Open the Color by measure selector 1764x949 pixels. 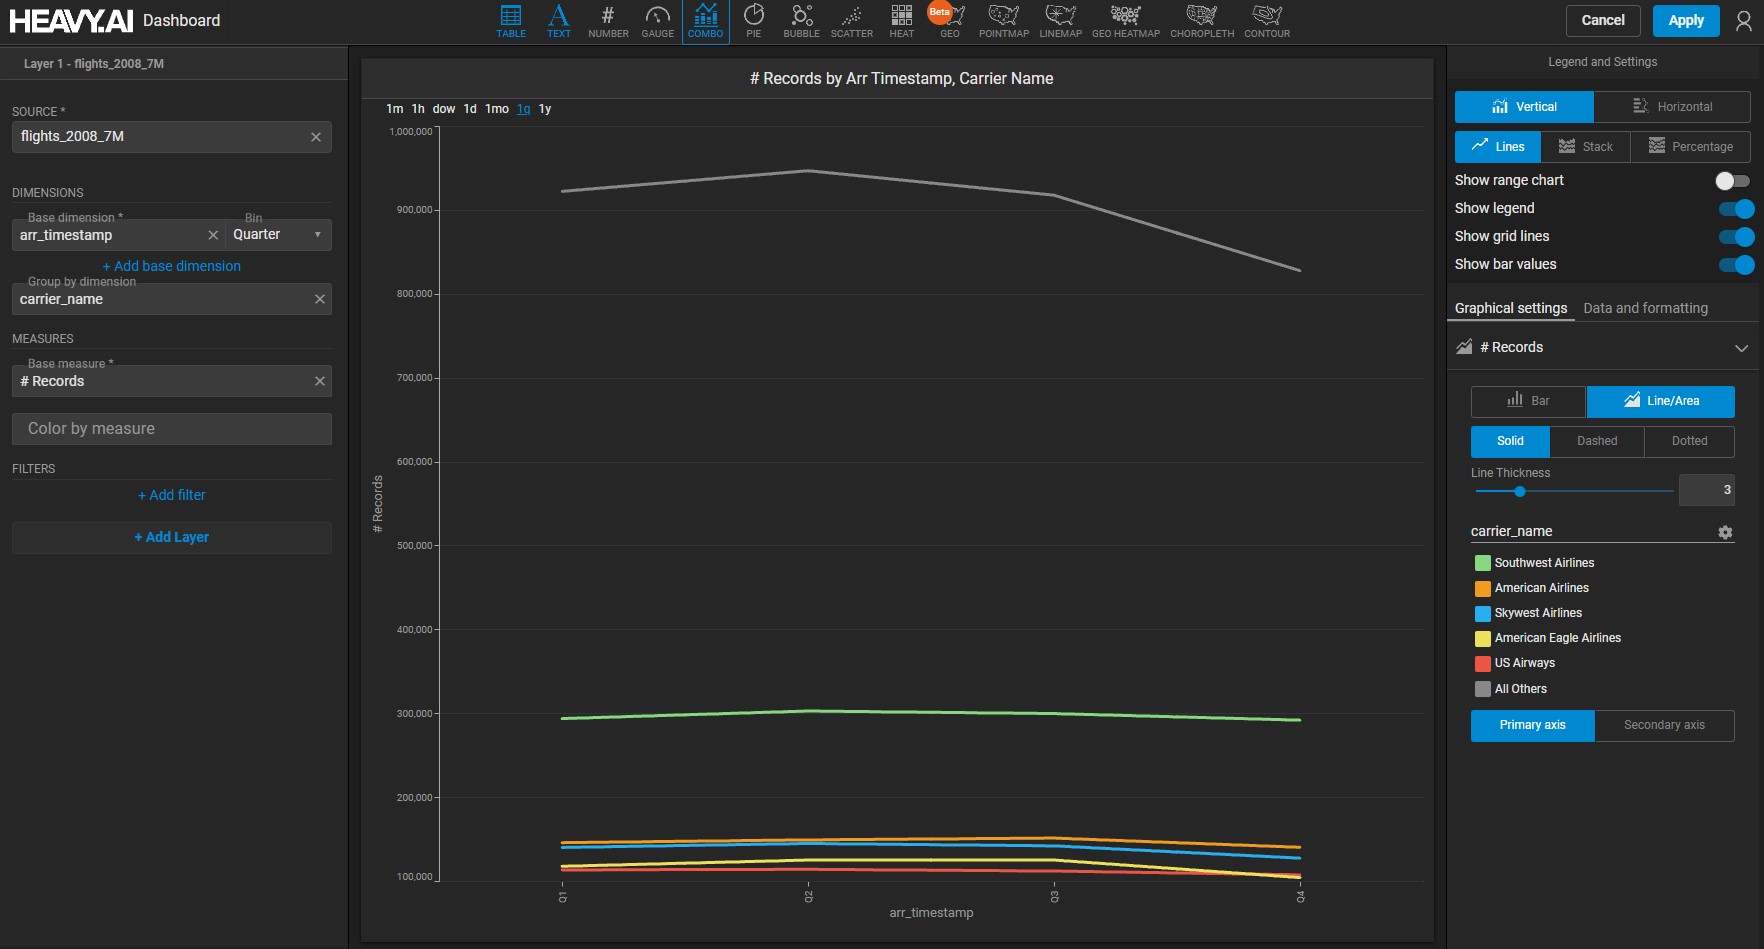(172, 429)
